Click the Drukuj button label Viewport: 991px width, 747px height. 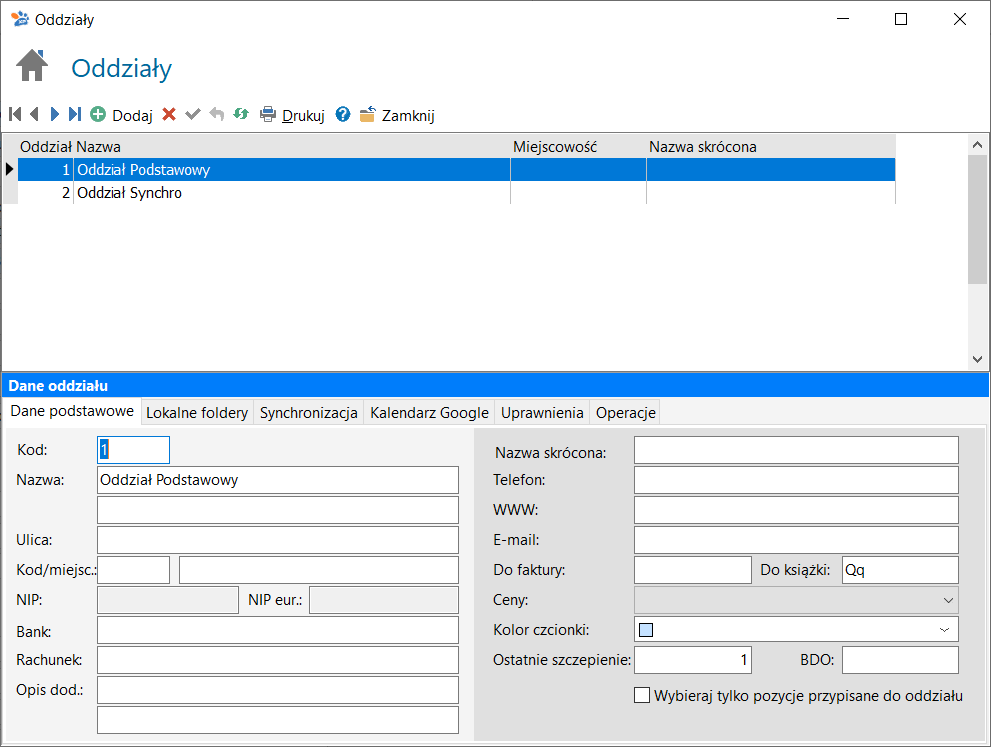pos(303,116)
